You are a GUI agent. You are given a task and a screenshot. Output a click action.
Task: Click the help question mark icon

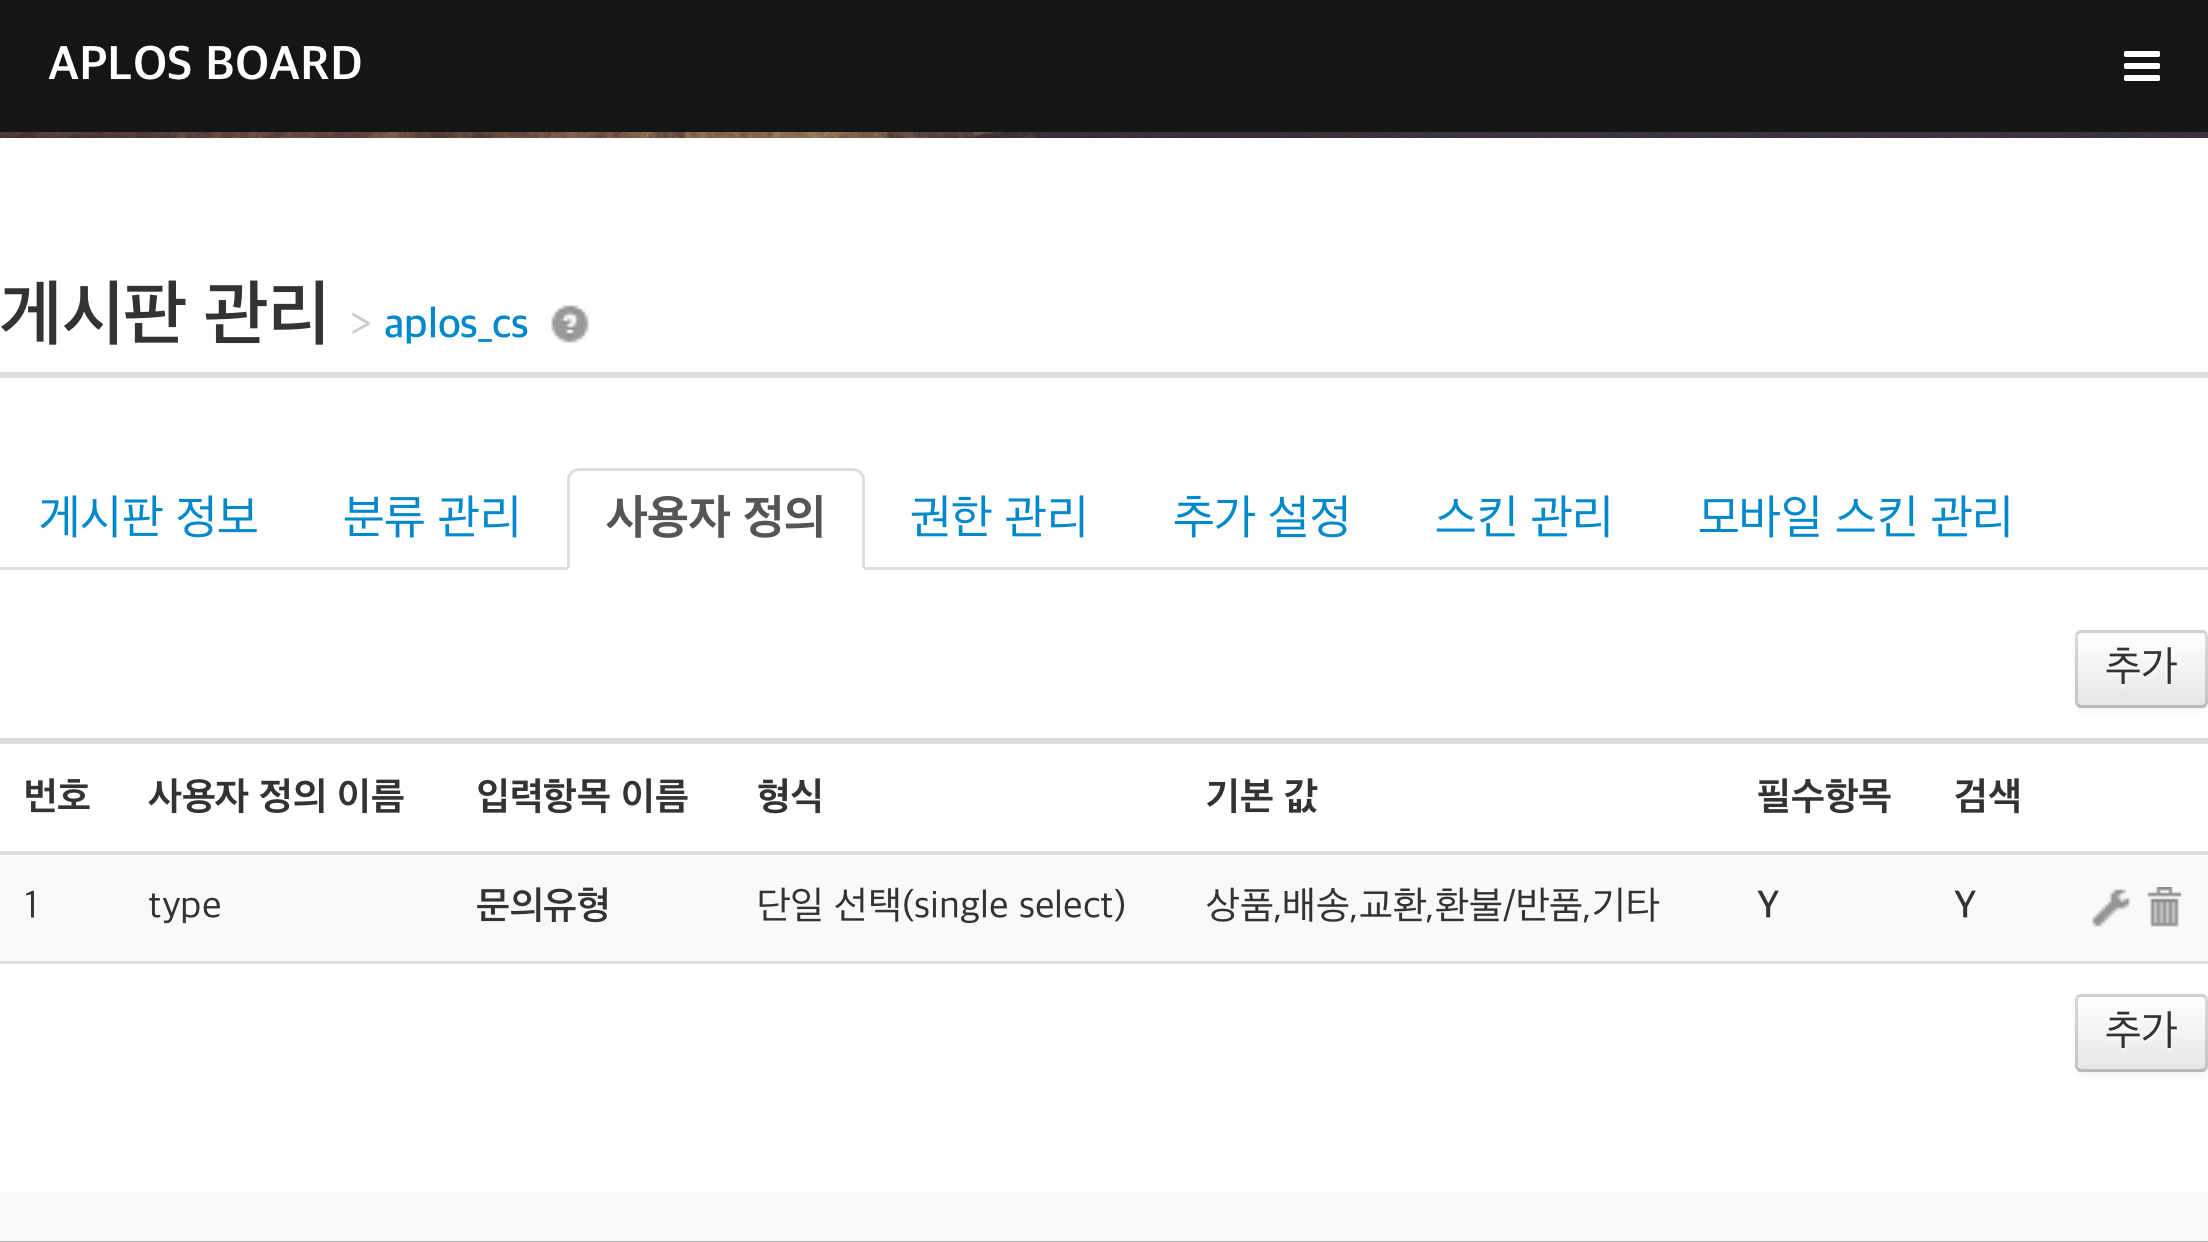click(x=570, y=324)
